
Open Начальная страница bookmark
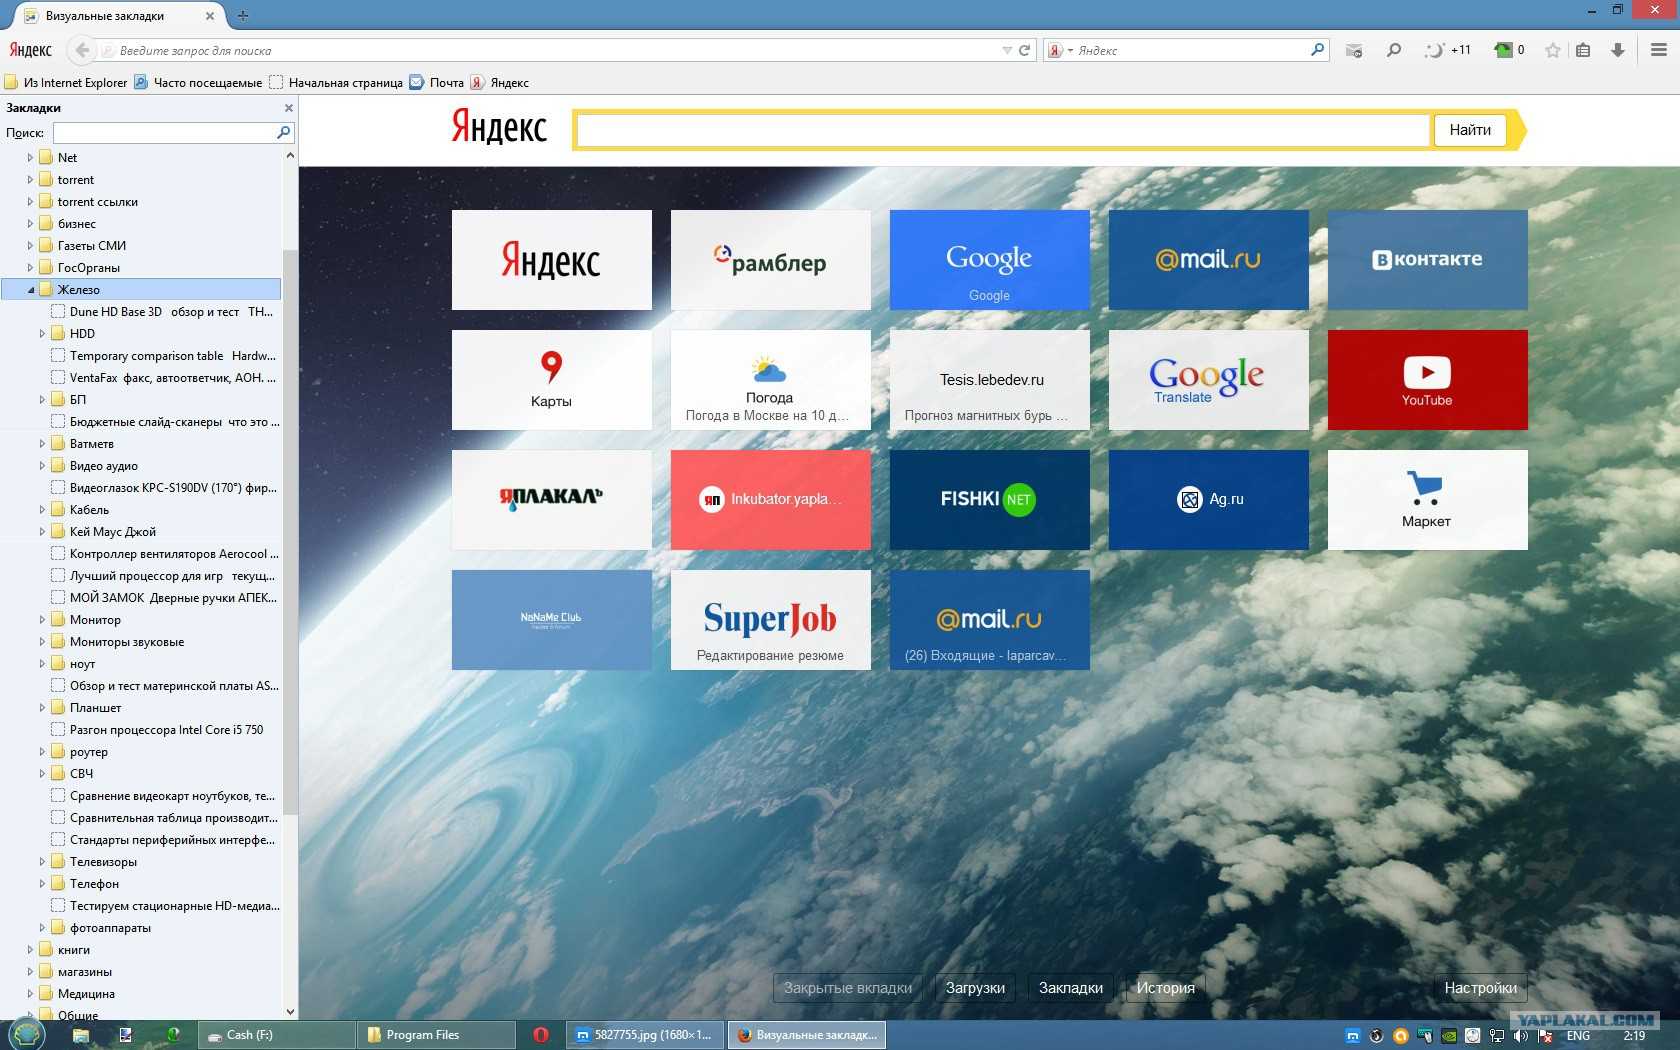click(336, 83)
